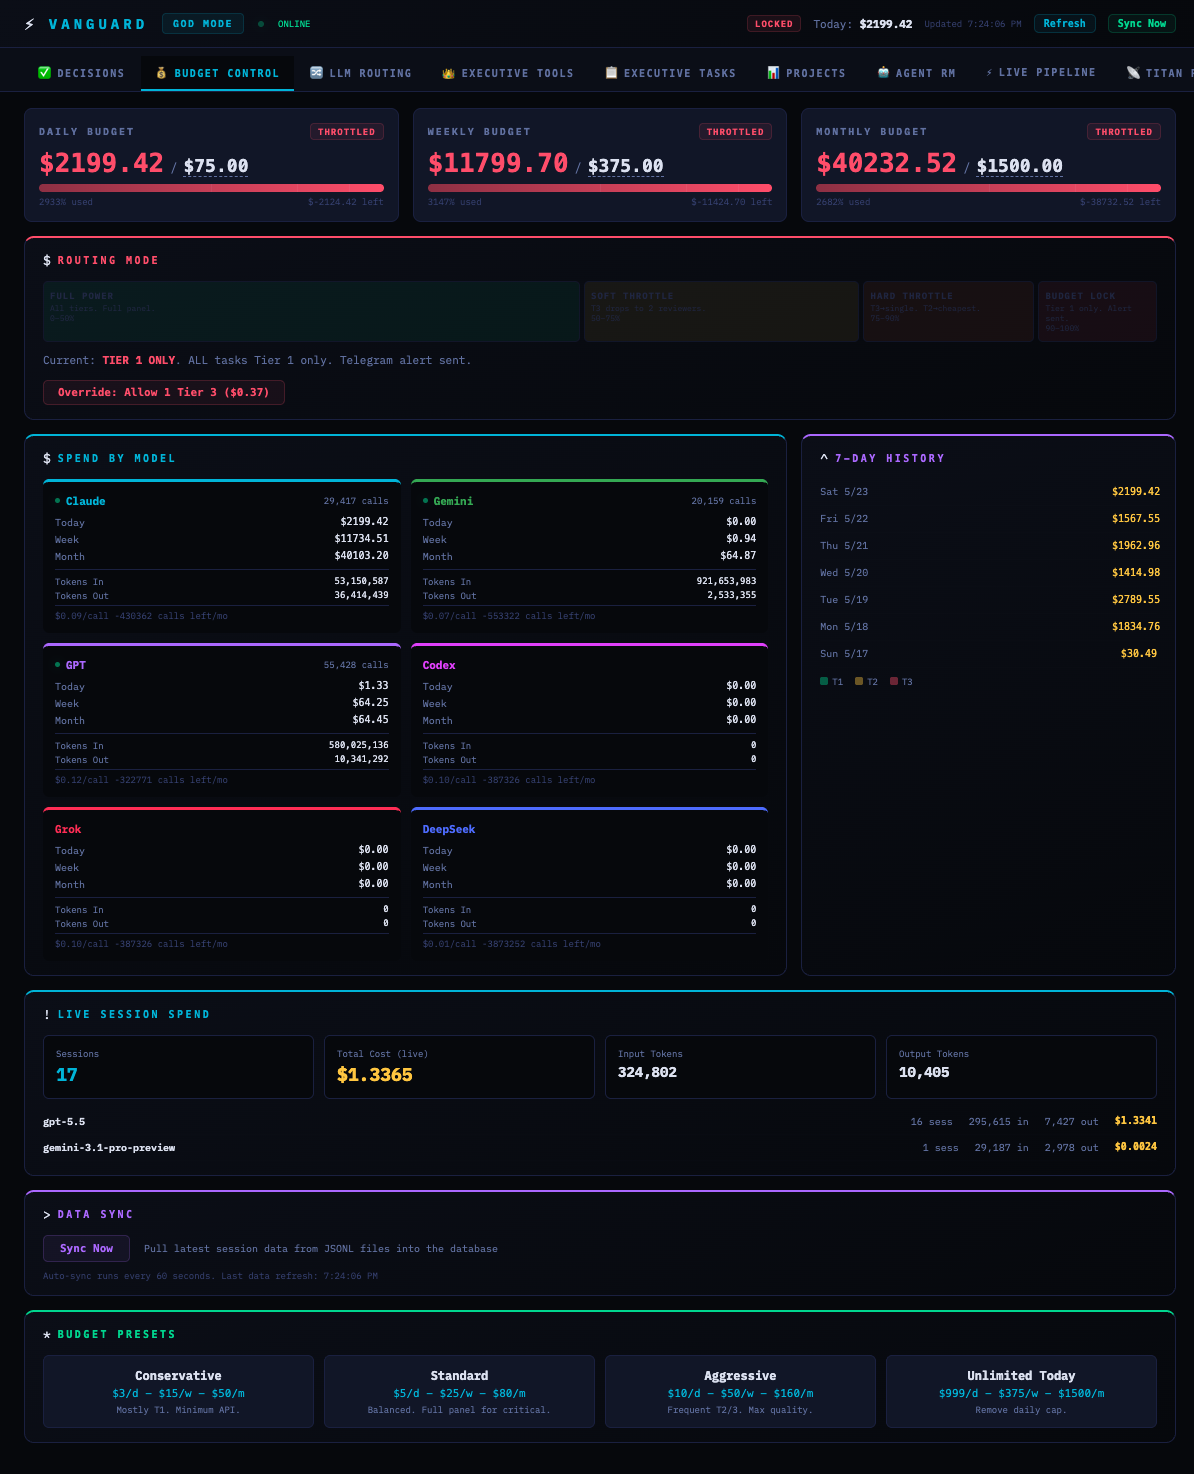Click the Weekly Budget progress bar

tap(600, 188)
